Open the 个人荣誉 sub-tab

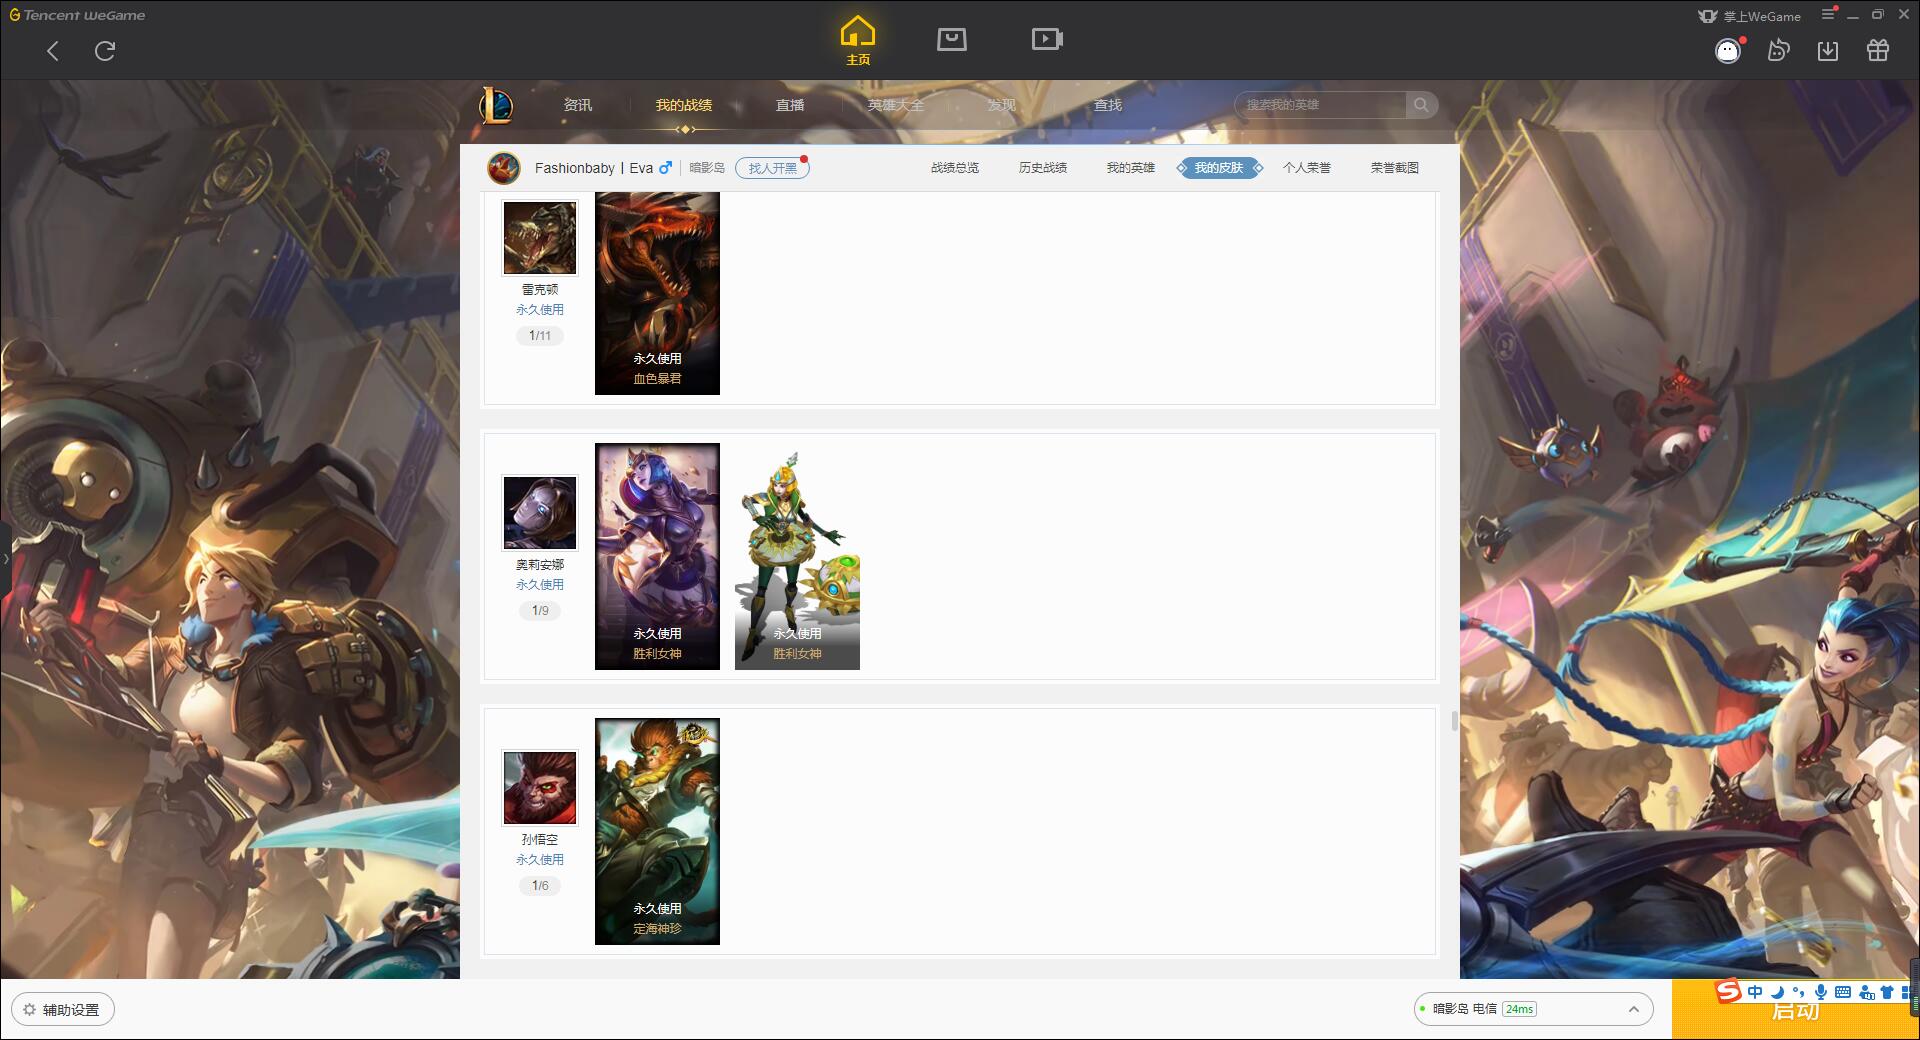point(1307,168)
